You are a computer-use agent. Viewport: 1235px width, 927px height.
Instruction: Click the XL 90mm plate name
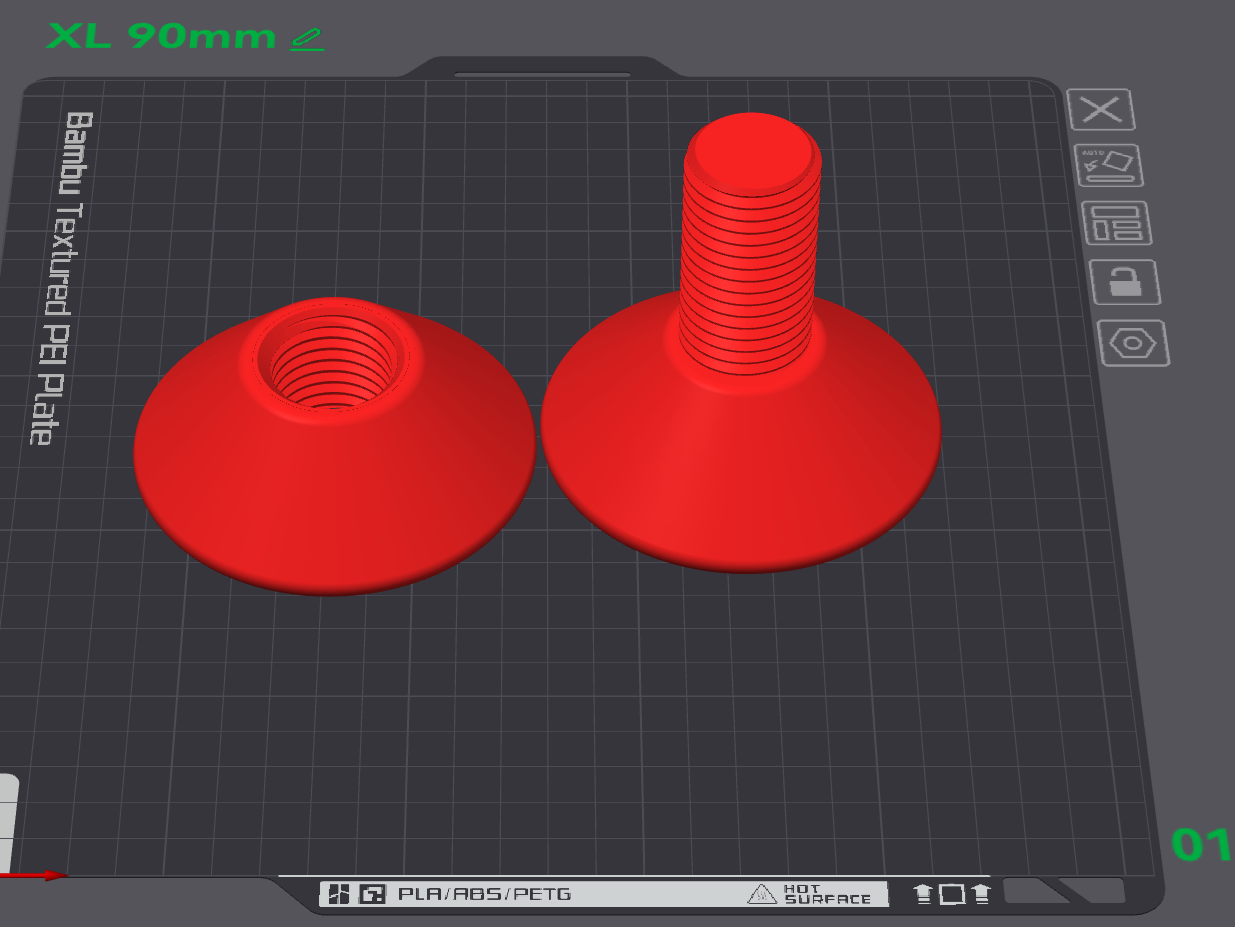pyautogui.click(x=161, y=36)
